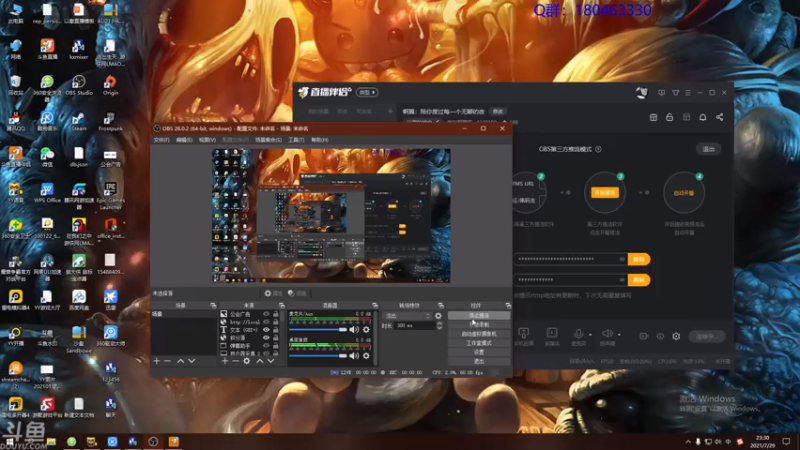Toggle lock on first source row
Viewport: 800px width, 450px height.
(x=276, y=314)
